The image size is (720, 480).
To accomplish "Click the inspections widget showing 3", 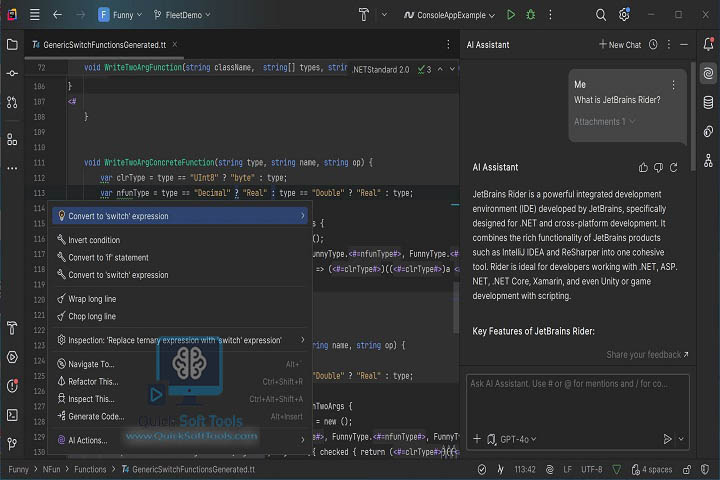I will click(x=424, y=69).
